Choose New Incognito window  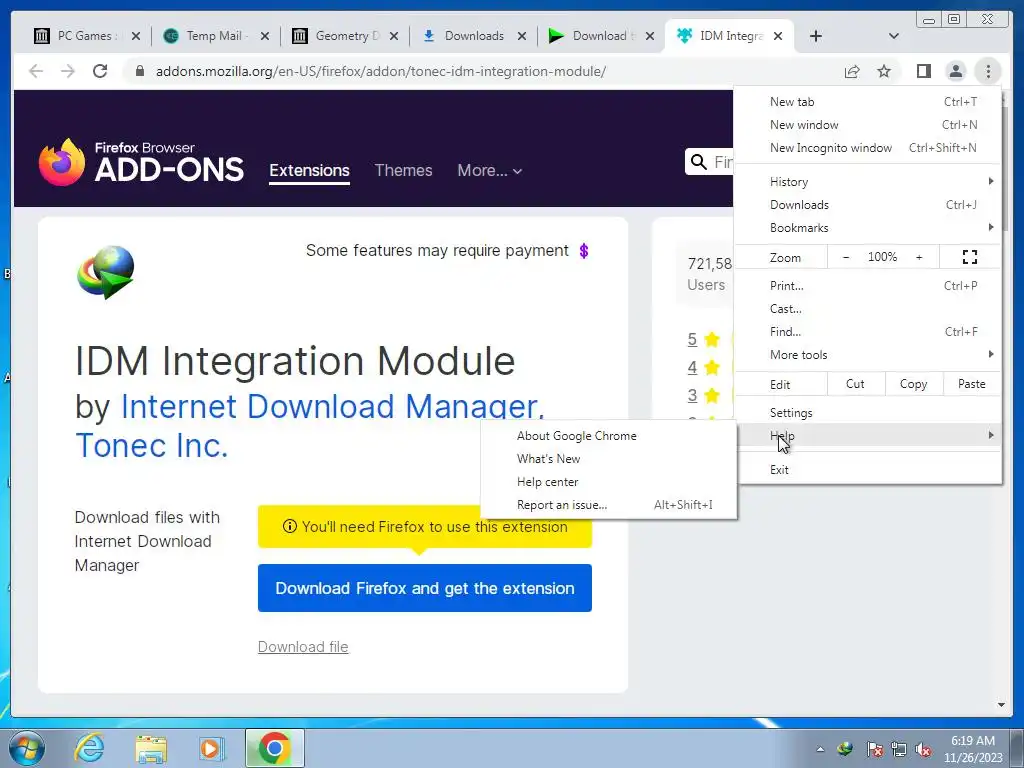[869, 148]
